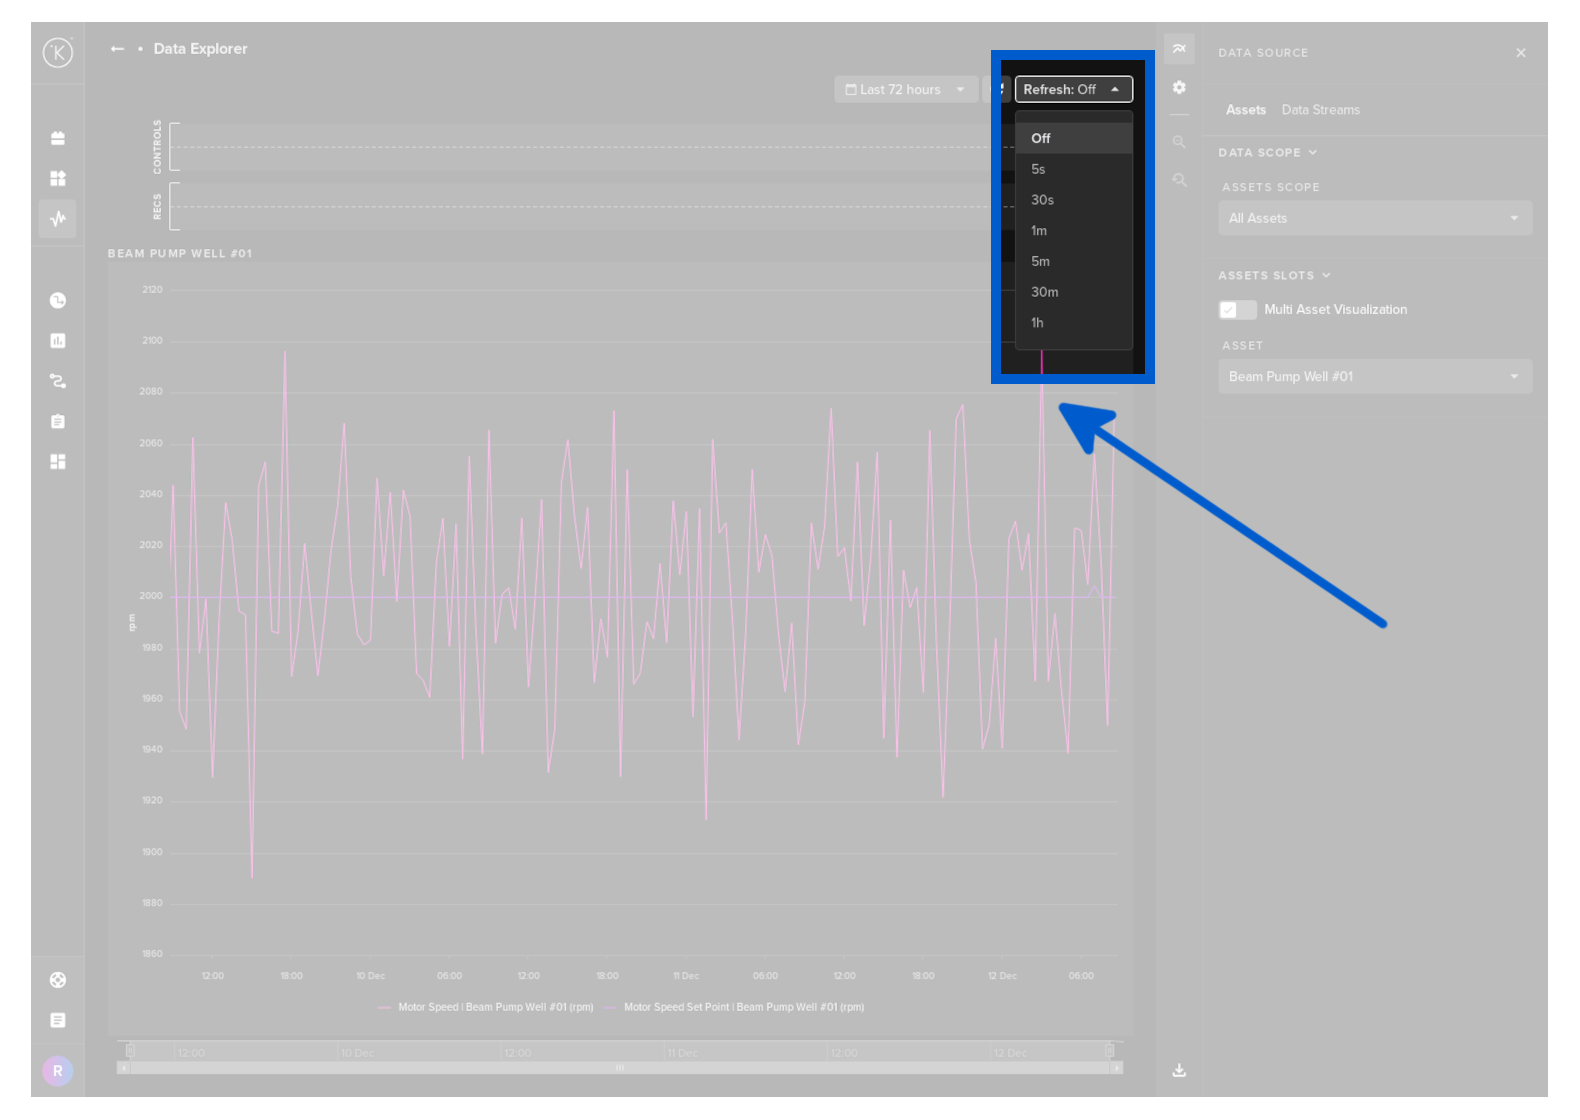Select 1h refresh interval
This screenshot has width=1580, height=1120.
click(x=1074, y=323)
